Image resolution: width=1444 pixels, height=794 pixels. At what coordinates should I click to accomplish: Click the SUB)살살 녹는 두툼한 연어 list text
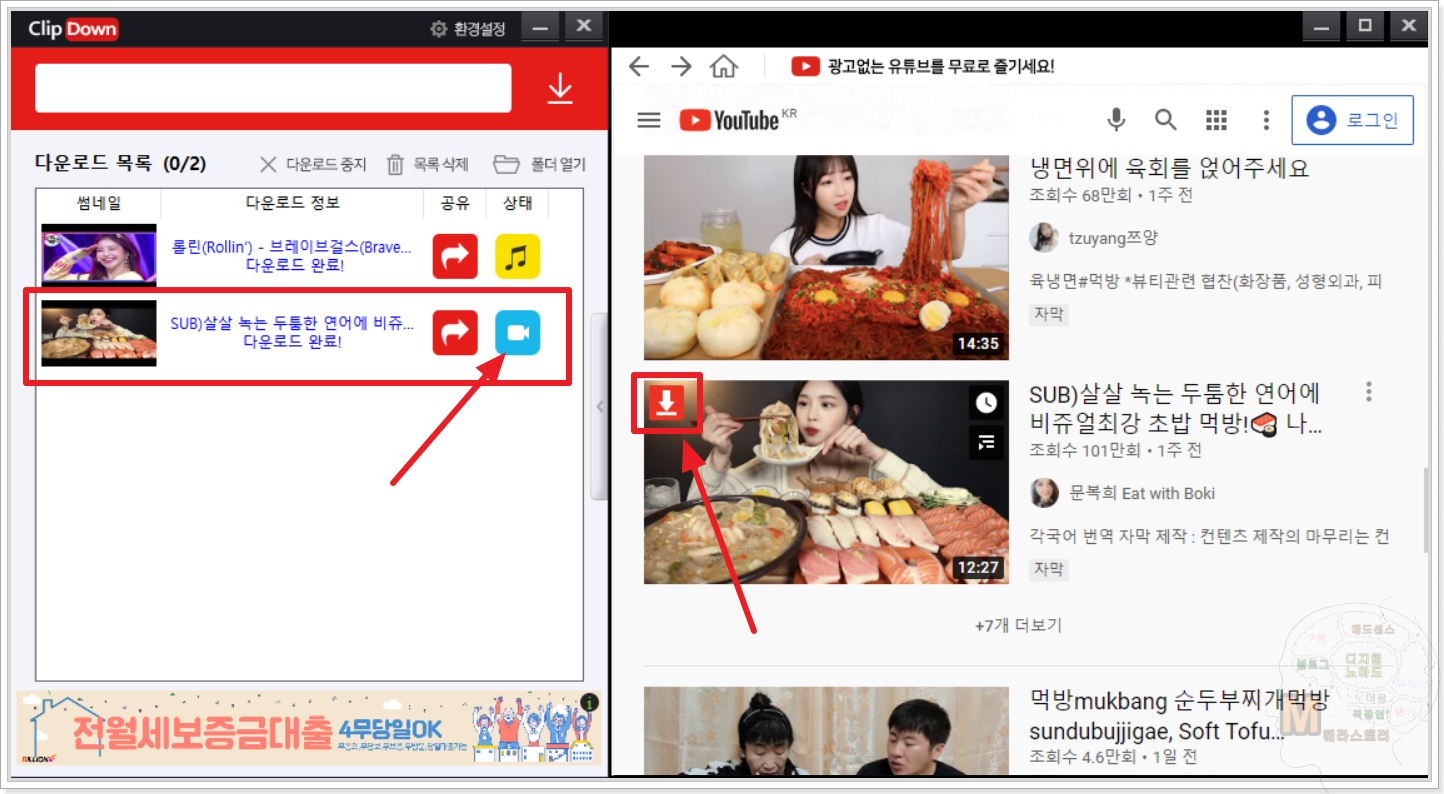click(x=293, y=324)
